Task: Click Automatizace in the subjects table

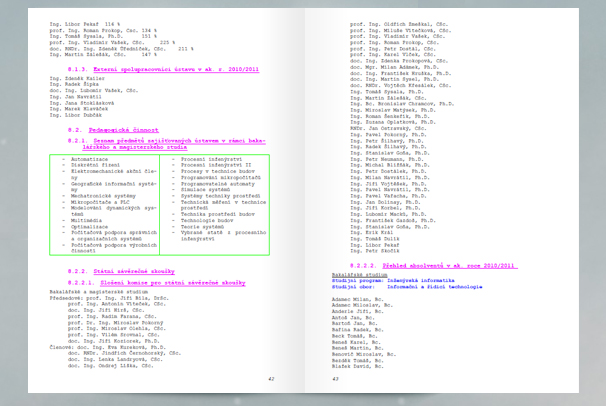Action: (91, 158)
